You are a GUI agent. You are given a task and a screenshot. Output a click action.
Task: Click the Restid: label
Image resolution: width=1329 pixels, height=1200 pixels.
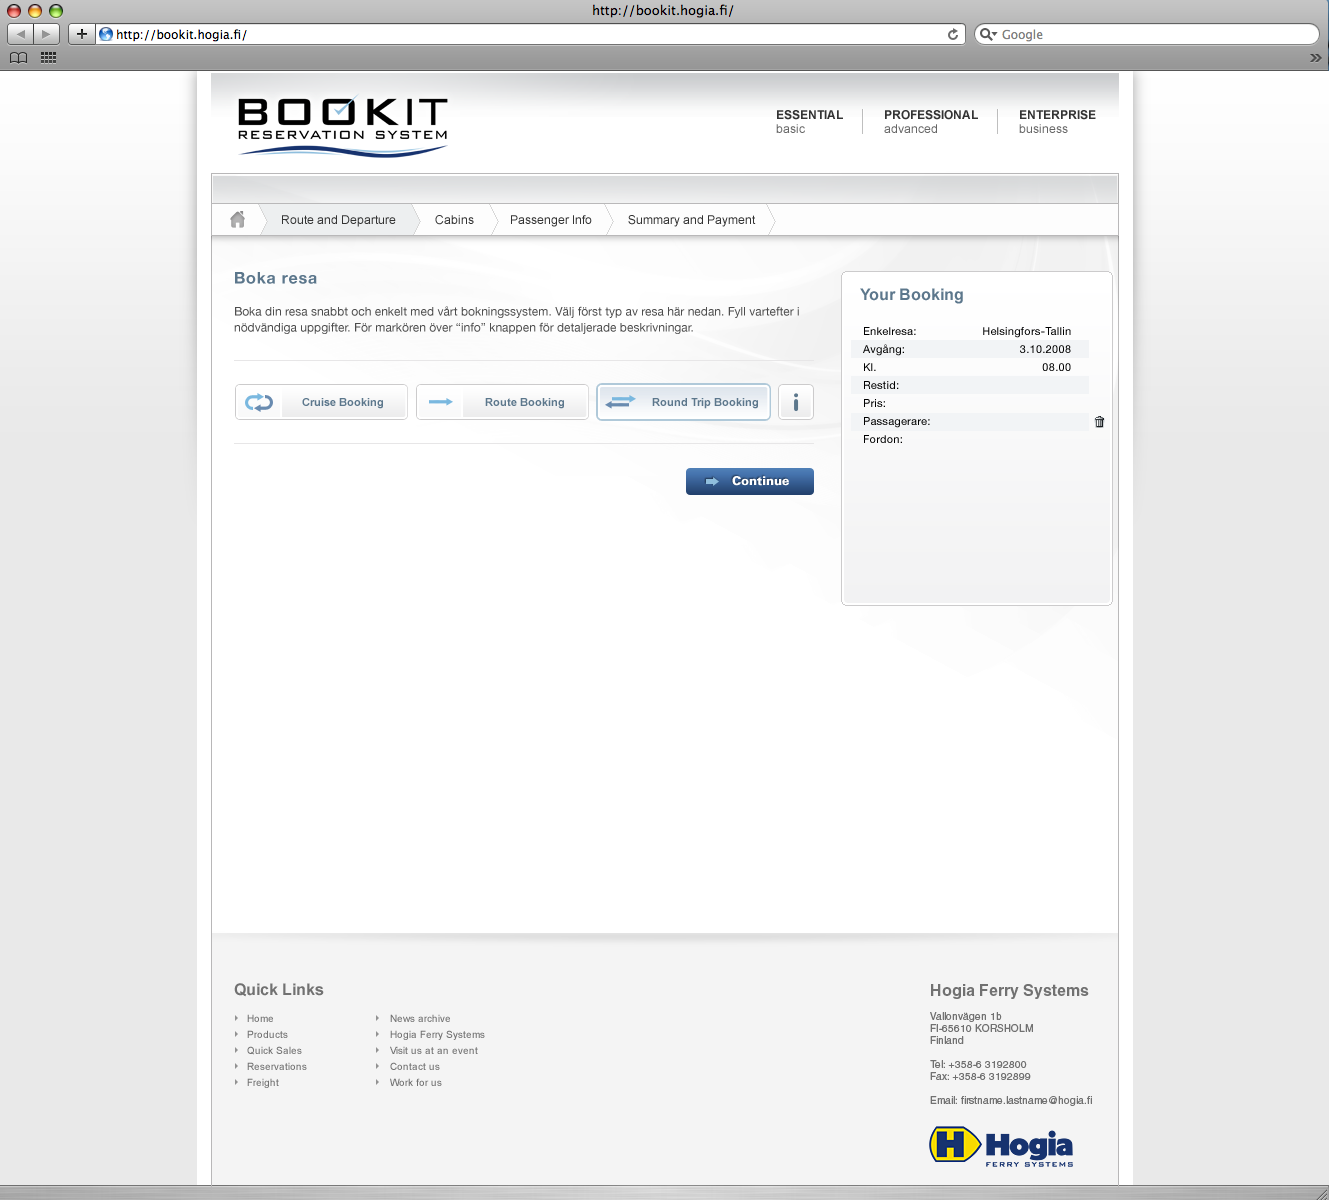(x=881, y=385)
